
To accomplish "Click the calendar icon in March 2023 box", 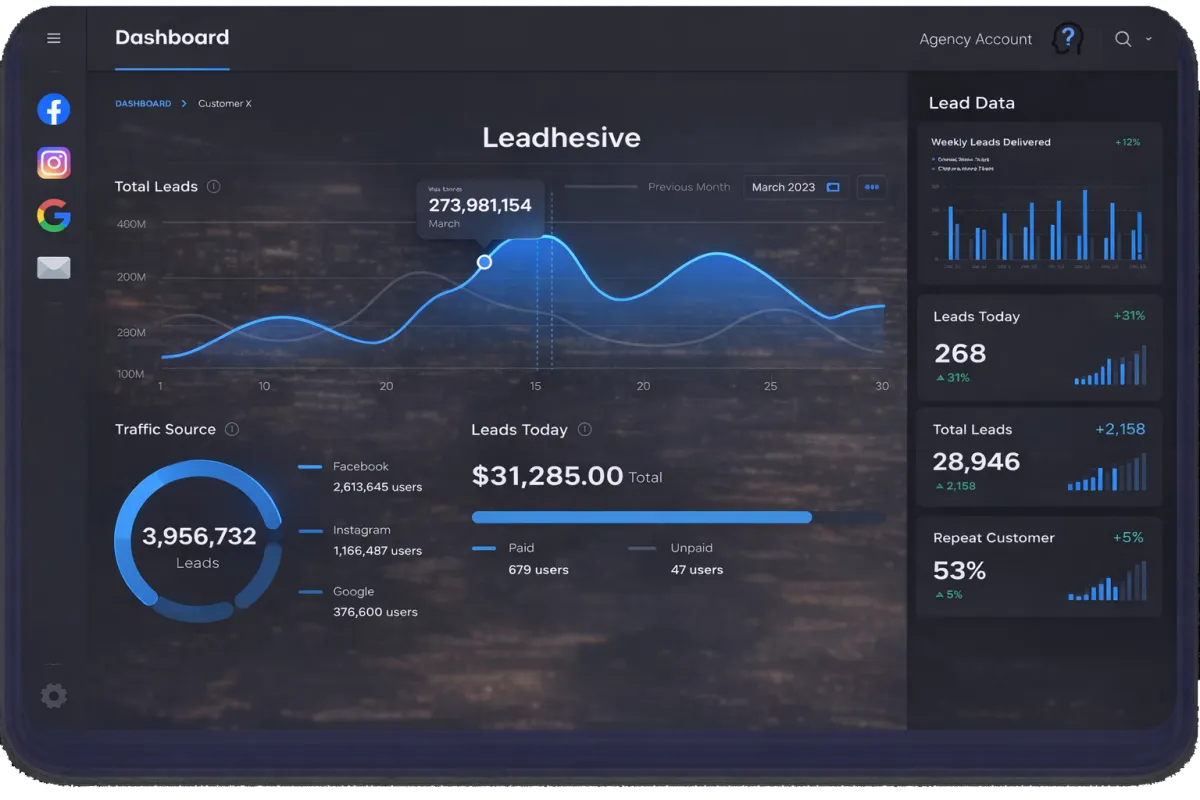I will (833, 187).
